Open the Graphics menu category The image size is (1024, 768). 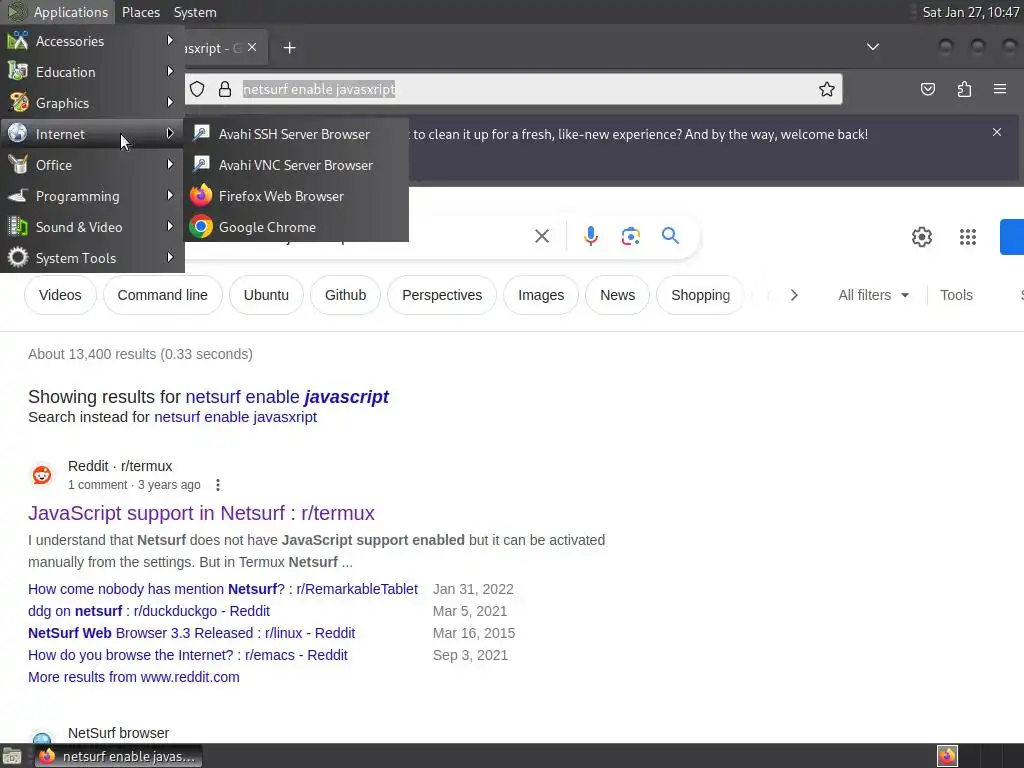pos(92,103)
